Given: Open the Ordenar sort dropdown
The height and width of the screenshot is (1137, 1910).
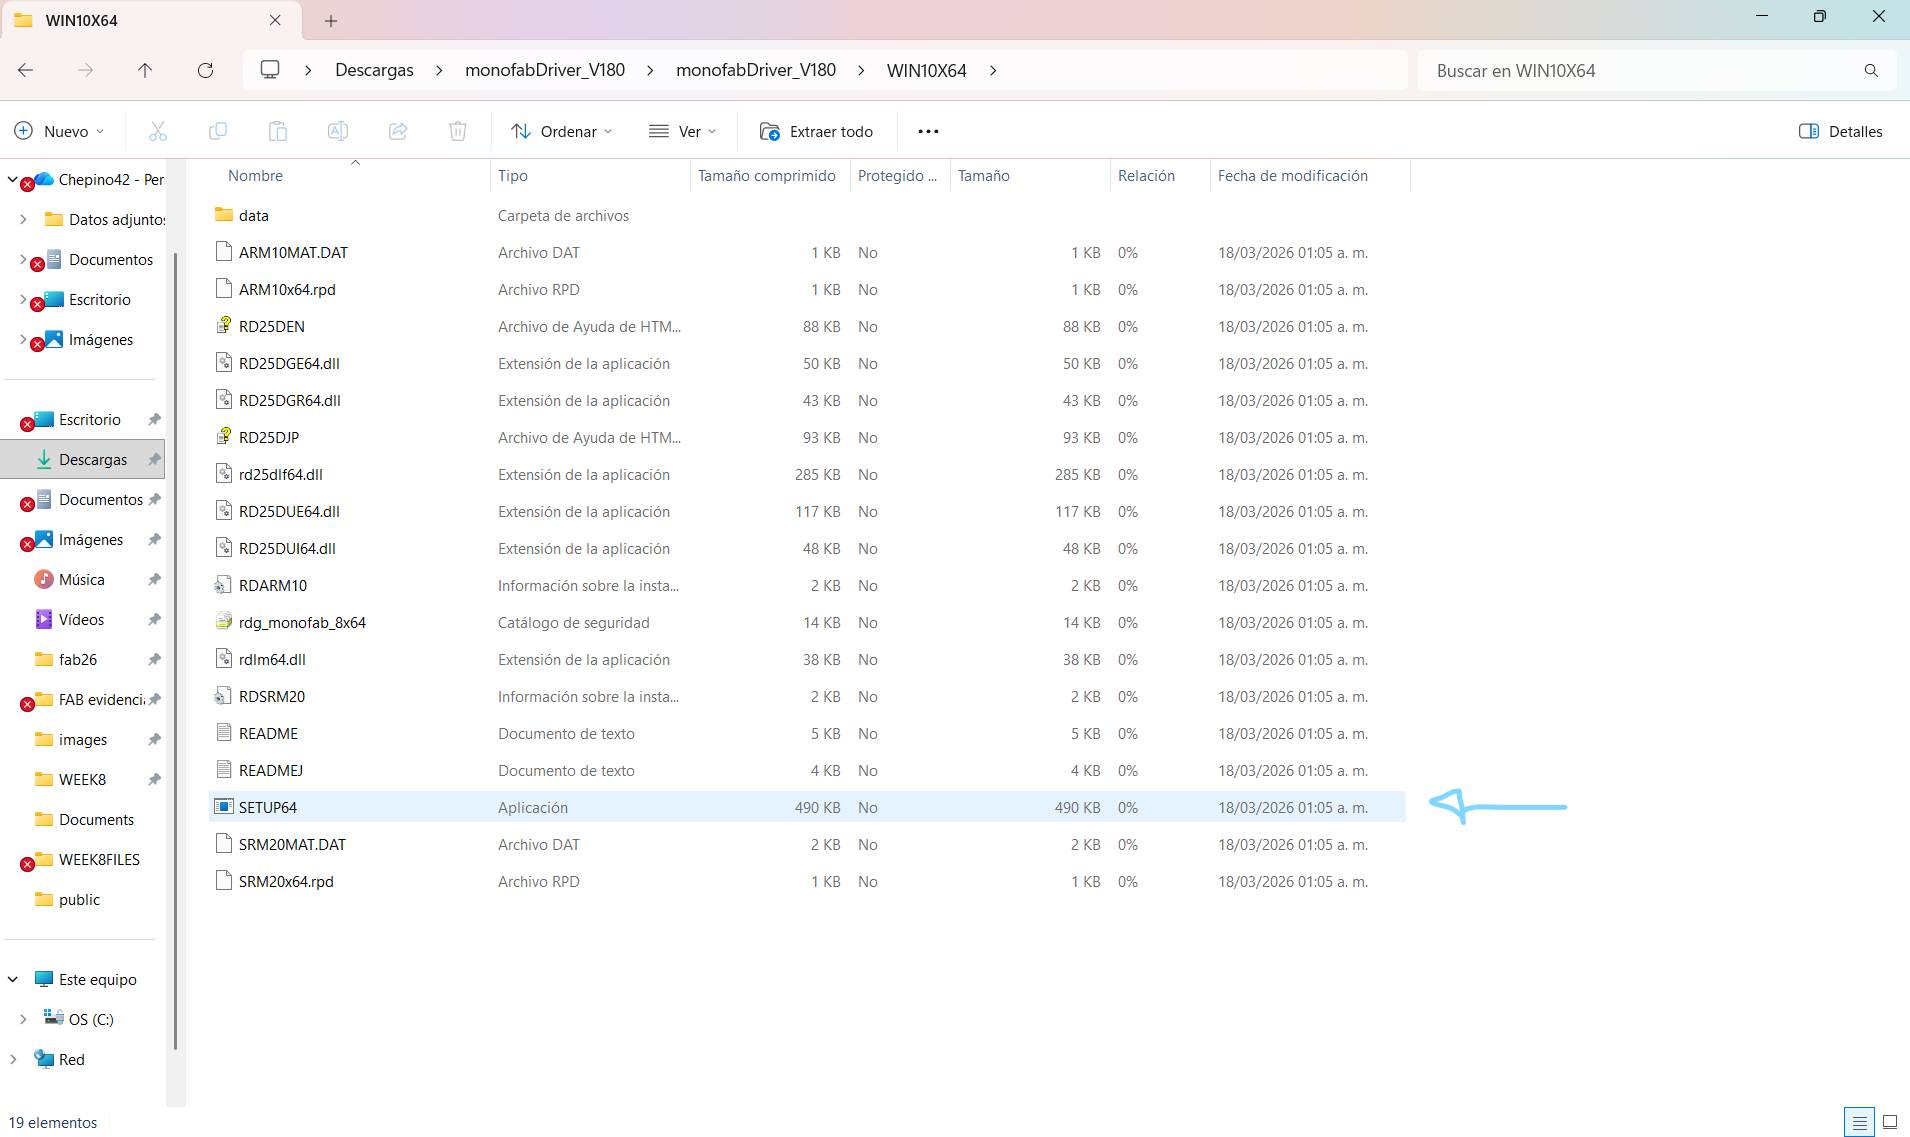Looking at the screenshot, I should (x=561, y=131).
